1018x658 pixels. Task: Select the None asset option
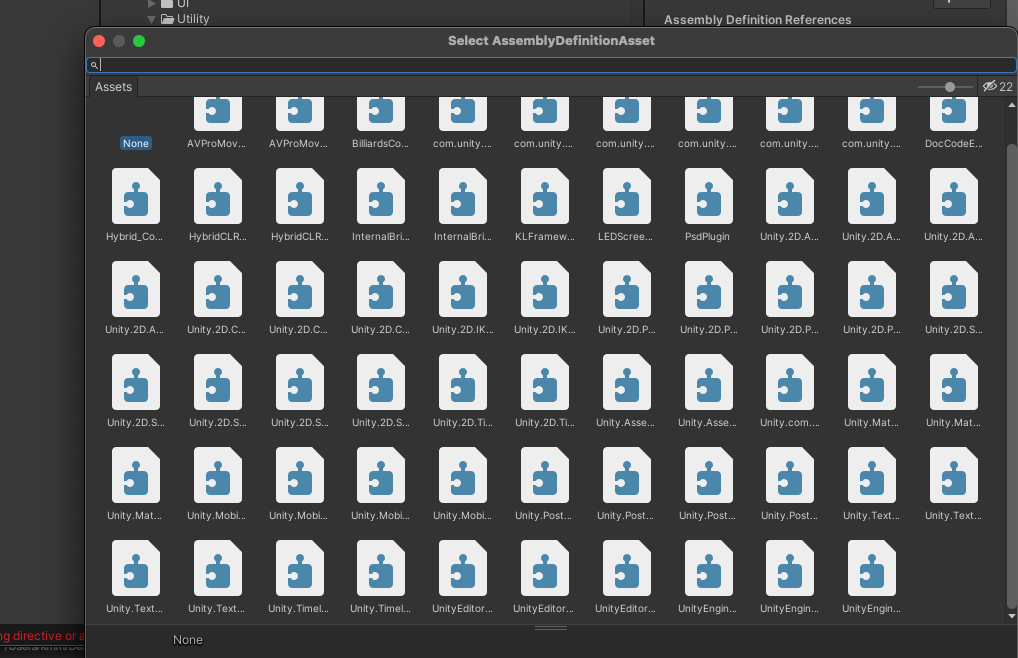pos(136,143)
